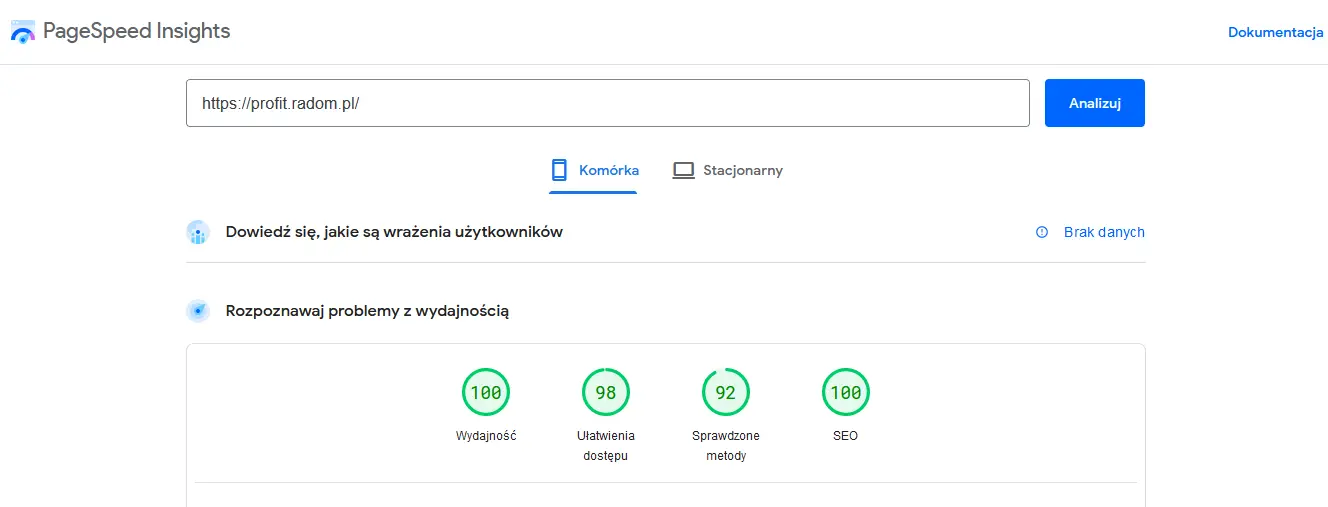Click the desktop monitor icon for Stacjonarny

click(683, 170)
